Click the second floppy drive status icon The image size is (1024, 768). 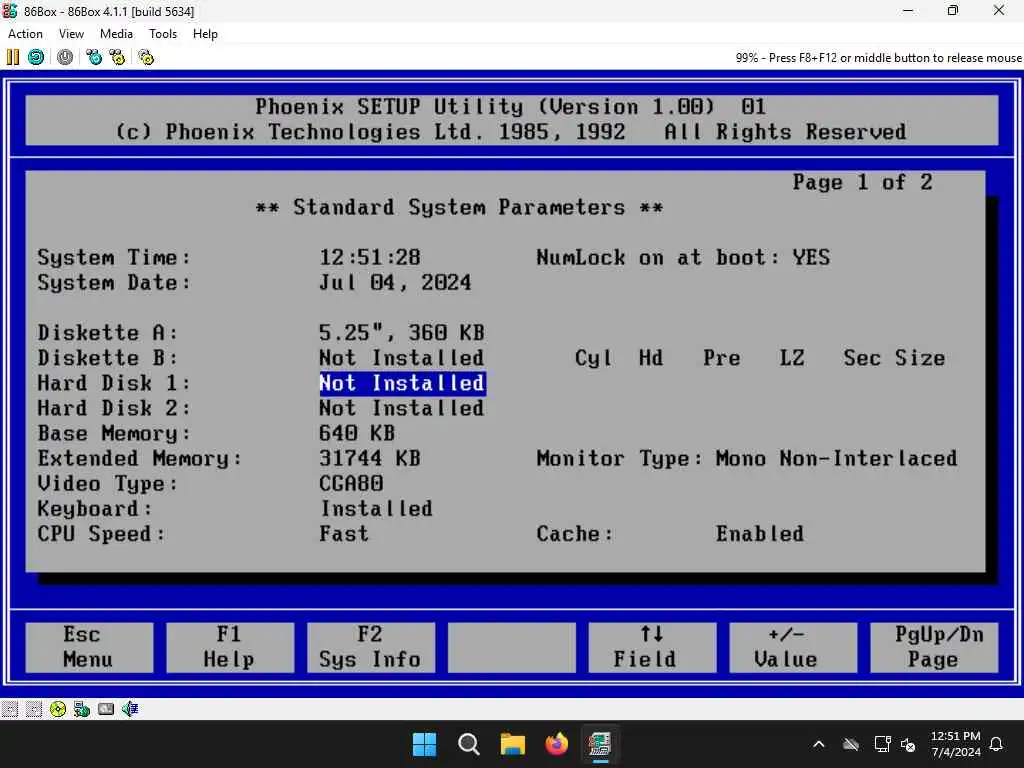coord(33,709)
